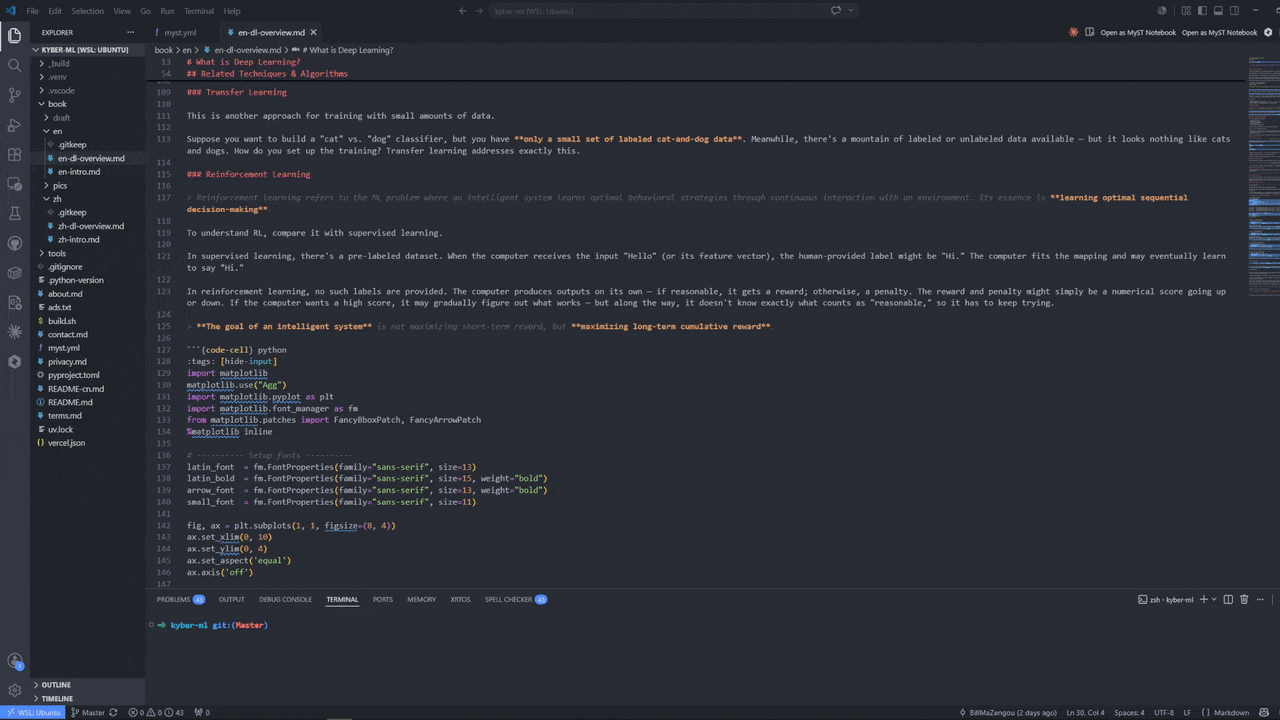
Task: Open the Source Control view
Action: [14, 95]
